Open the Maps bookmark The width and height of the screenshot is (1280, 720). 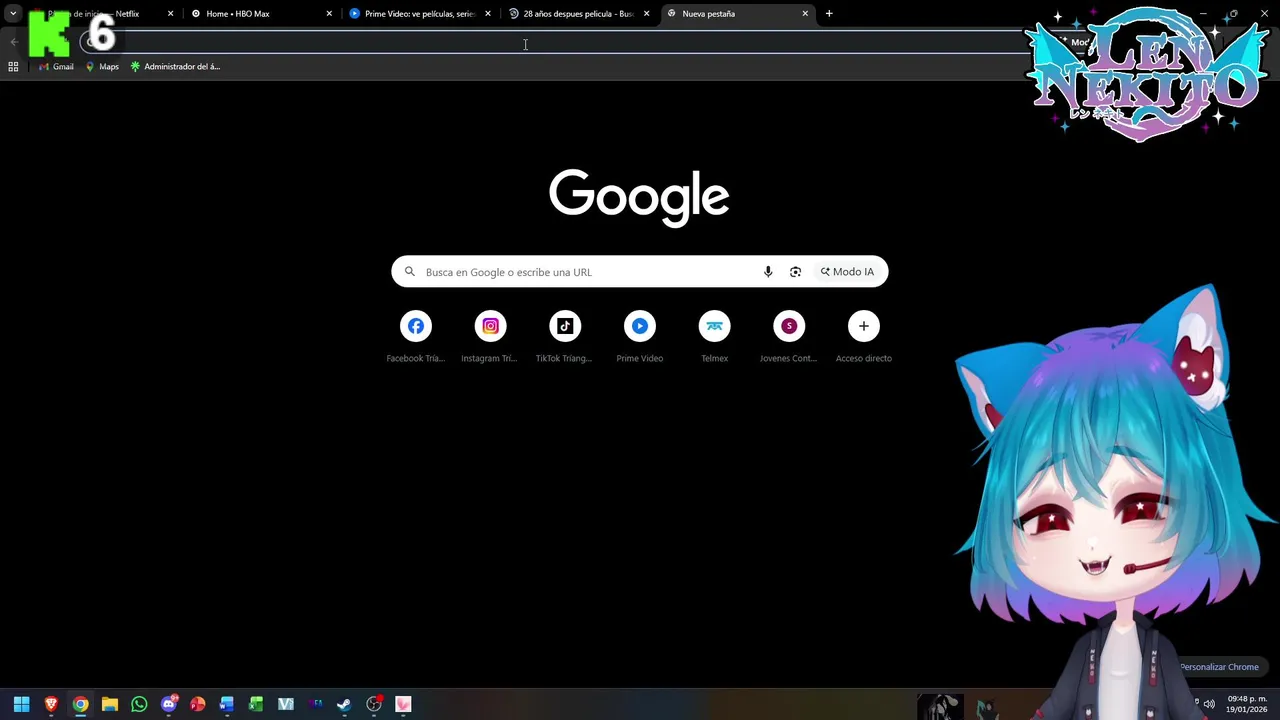(102, 66)
